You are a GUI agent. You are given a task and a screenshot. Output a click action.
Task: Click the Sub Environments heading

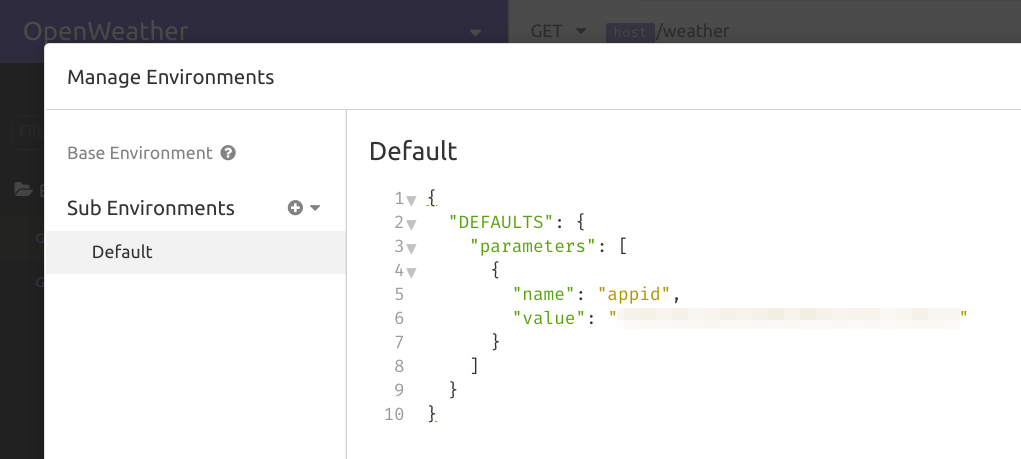pyautogui.click(x=150, y=208)
